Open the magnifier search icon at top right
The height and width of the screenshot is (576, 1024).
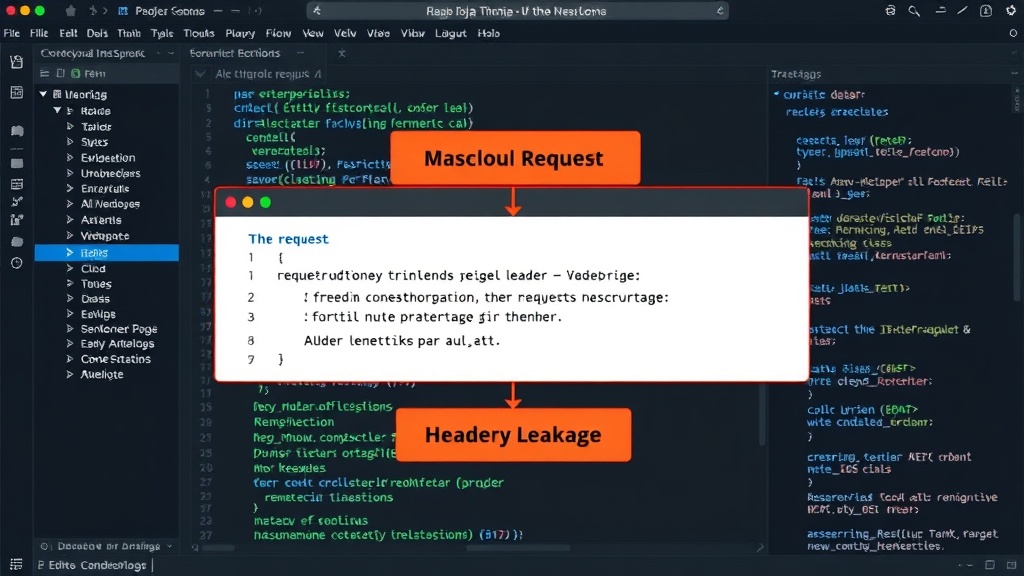tap(914, 11)
